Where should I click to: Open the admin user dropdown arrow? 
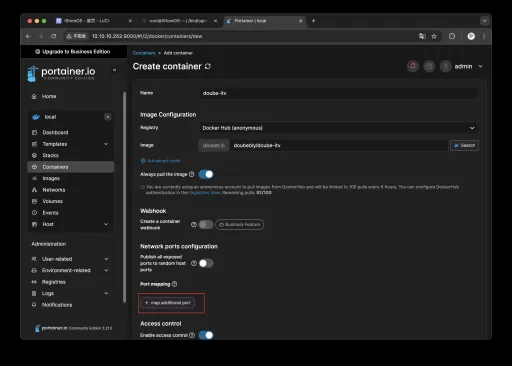(480, 66)
